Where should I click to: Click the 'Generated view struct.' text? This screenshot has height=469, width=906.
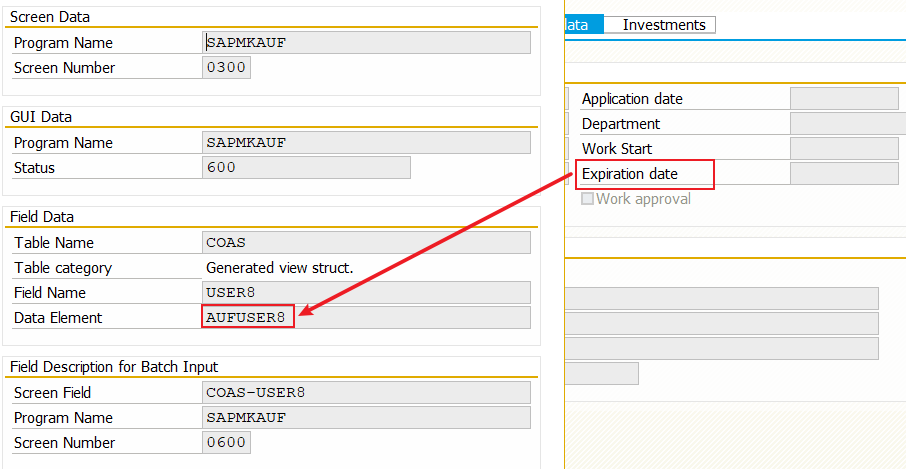click(x=279, y=267)
